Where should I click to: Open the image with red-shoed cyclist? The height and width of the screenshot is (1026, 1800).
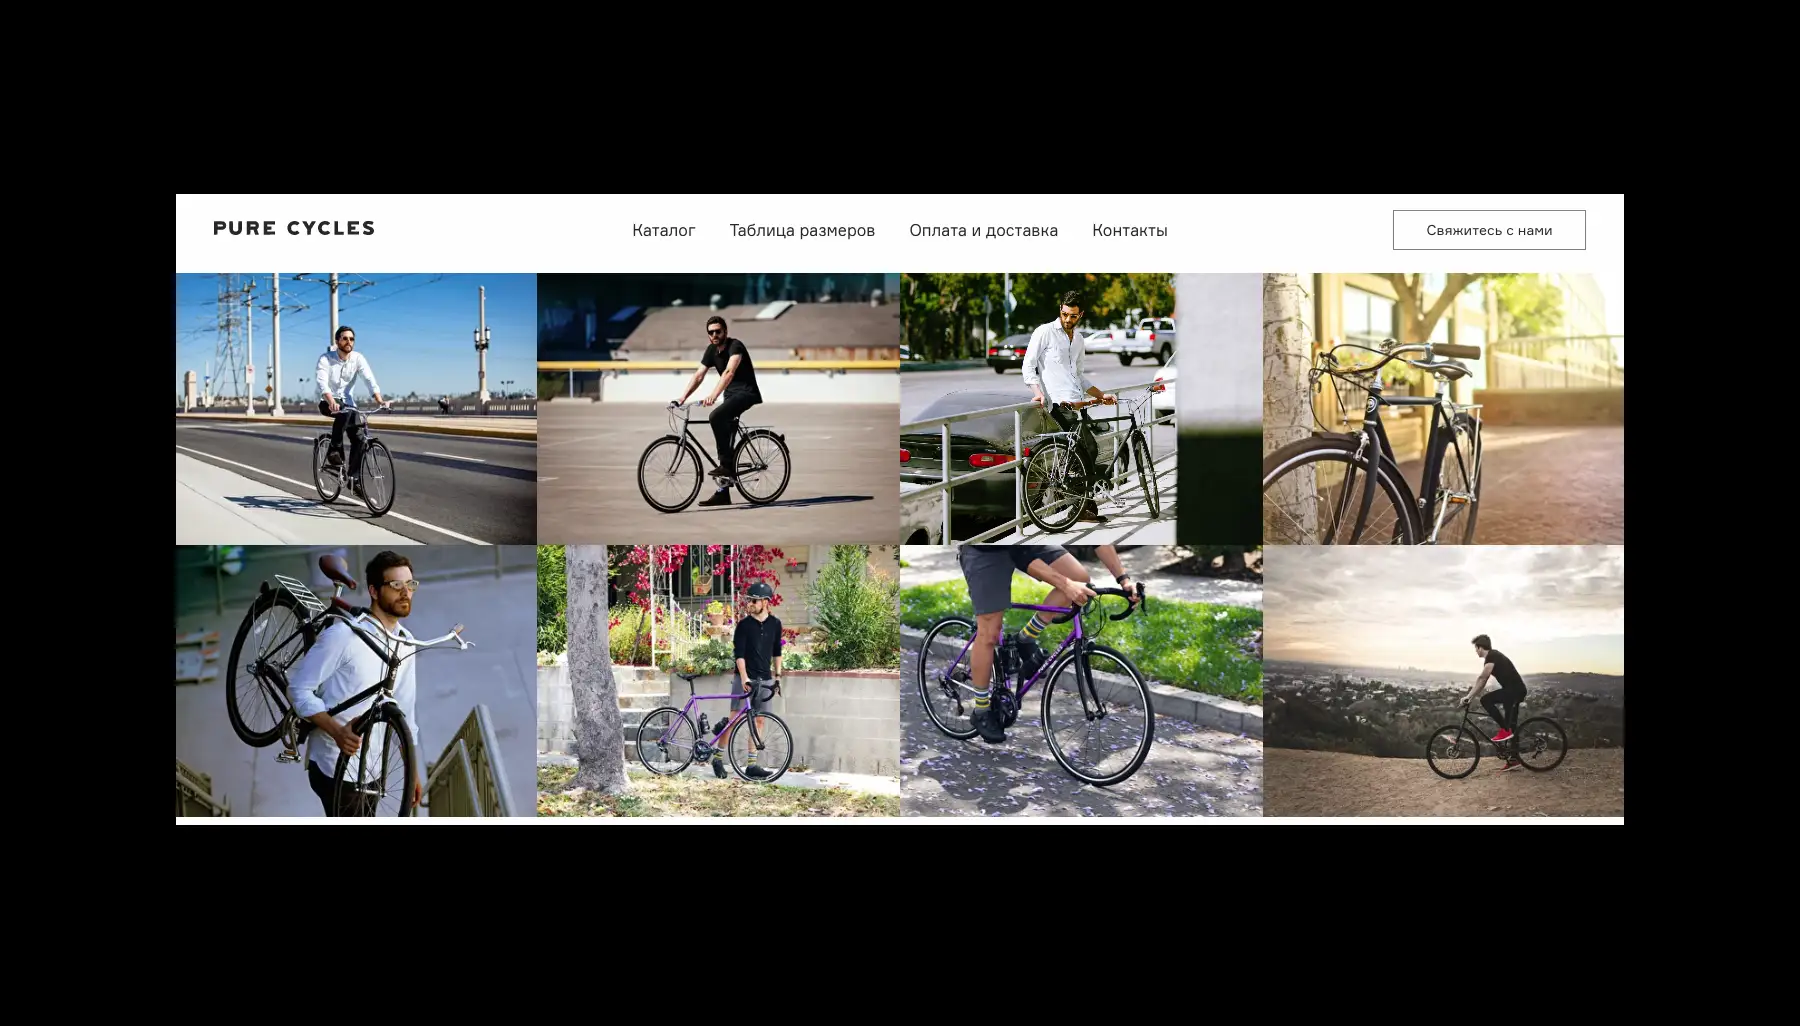pos(1443,681)
